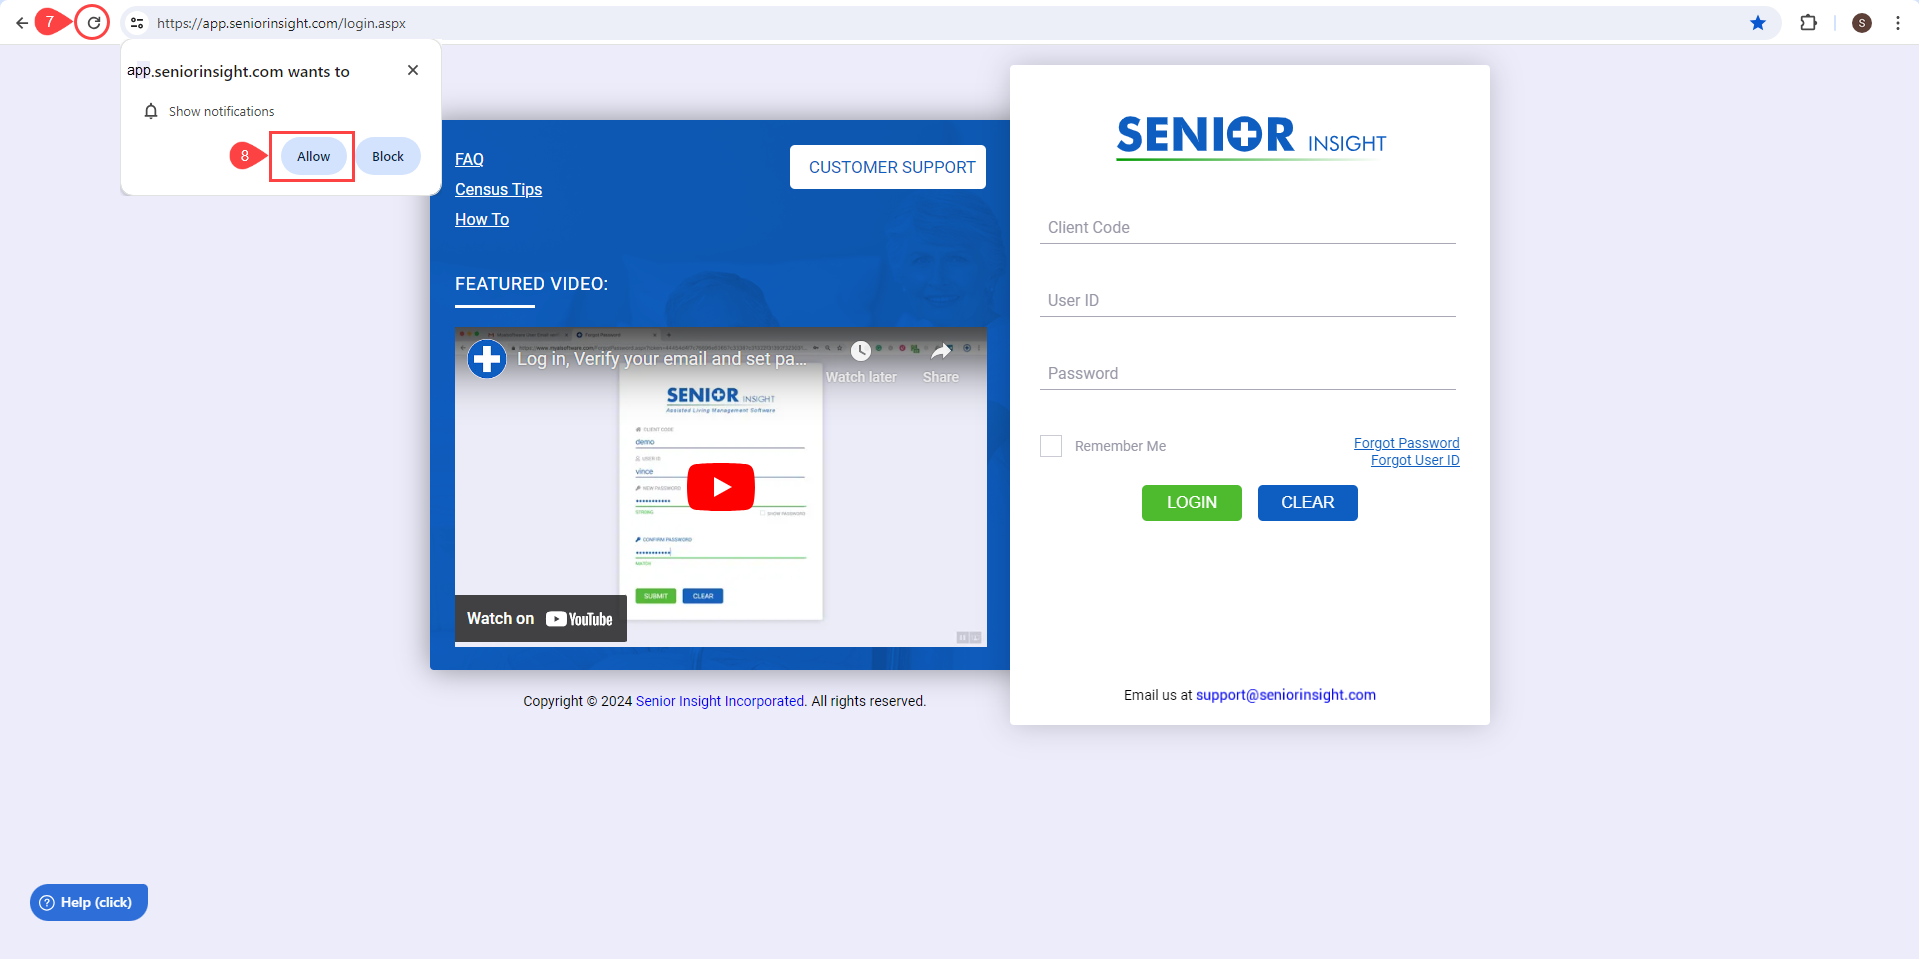This screenshot has height=959, width=1919.
Task: Open the Help (click) button
Action: pyautogui.click(x=89, y=902)
